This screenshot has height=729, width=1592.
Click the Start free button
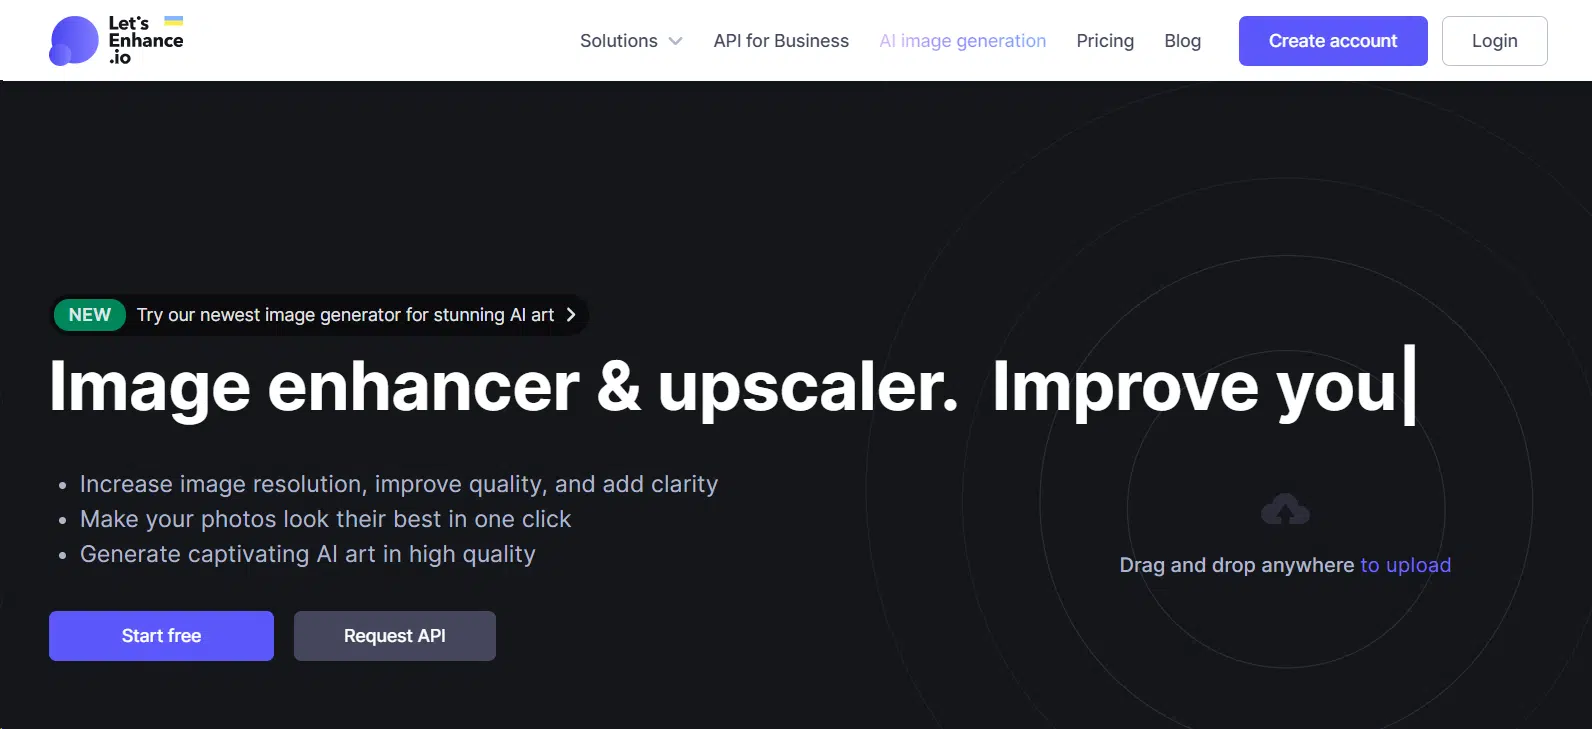(161, 636)
